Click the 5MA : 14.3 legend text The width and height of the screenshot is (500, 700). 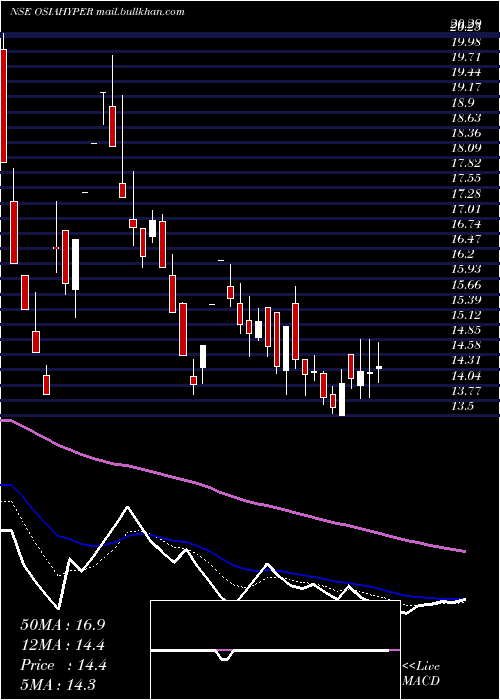pyautogui.click(x=58, y=685)
